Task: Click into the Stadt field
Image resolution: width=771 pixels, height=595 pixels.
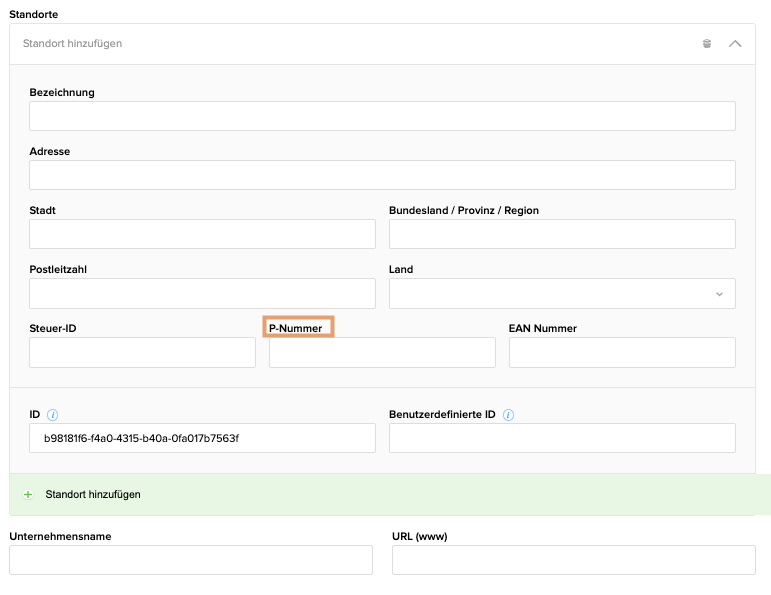Action: (x=202, y=234)
